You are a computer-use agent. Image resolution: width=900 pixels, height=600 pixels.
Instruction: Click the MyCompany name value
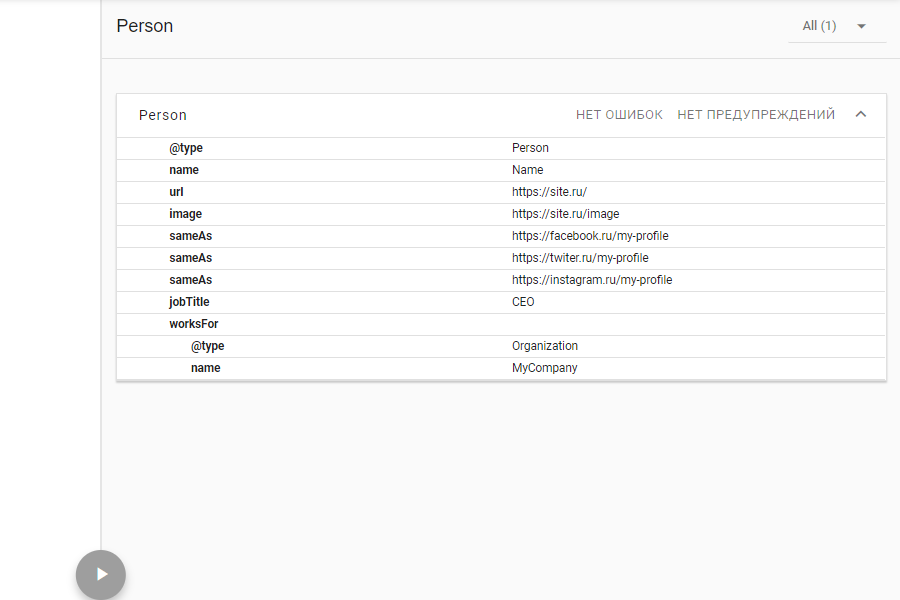pos(545,368)
